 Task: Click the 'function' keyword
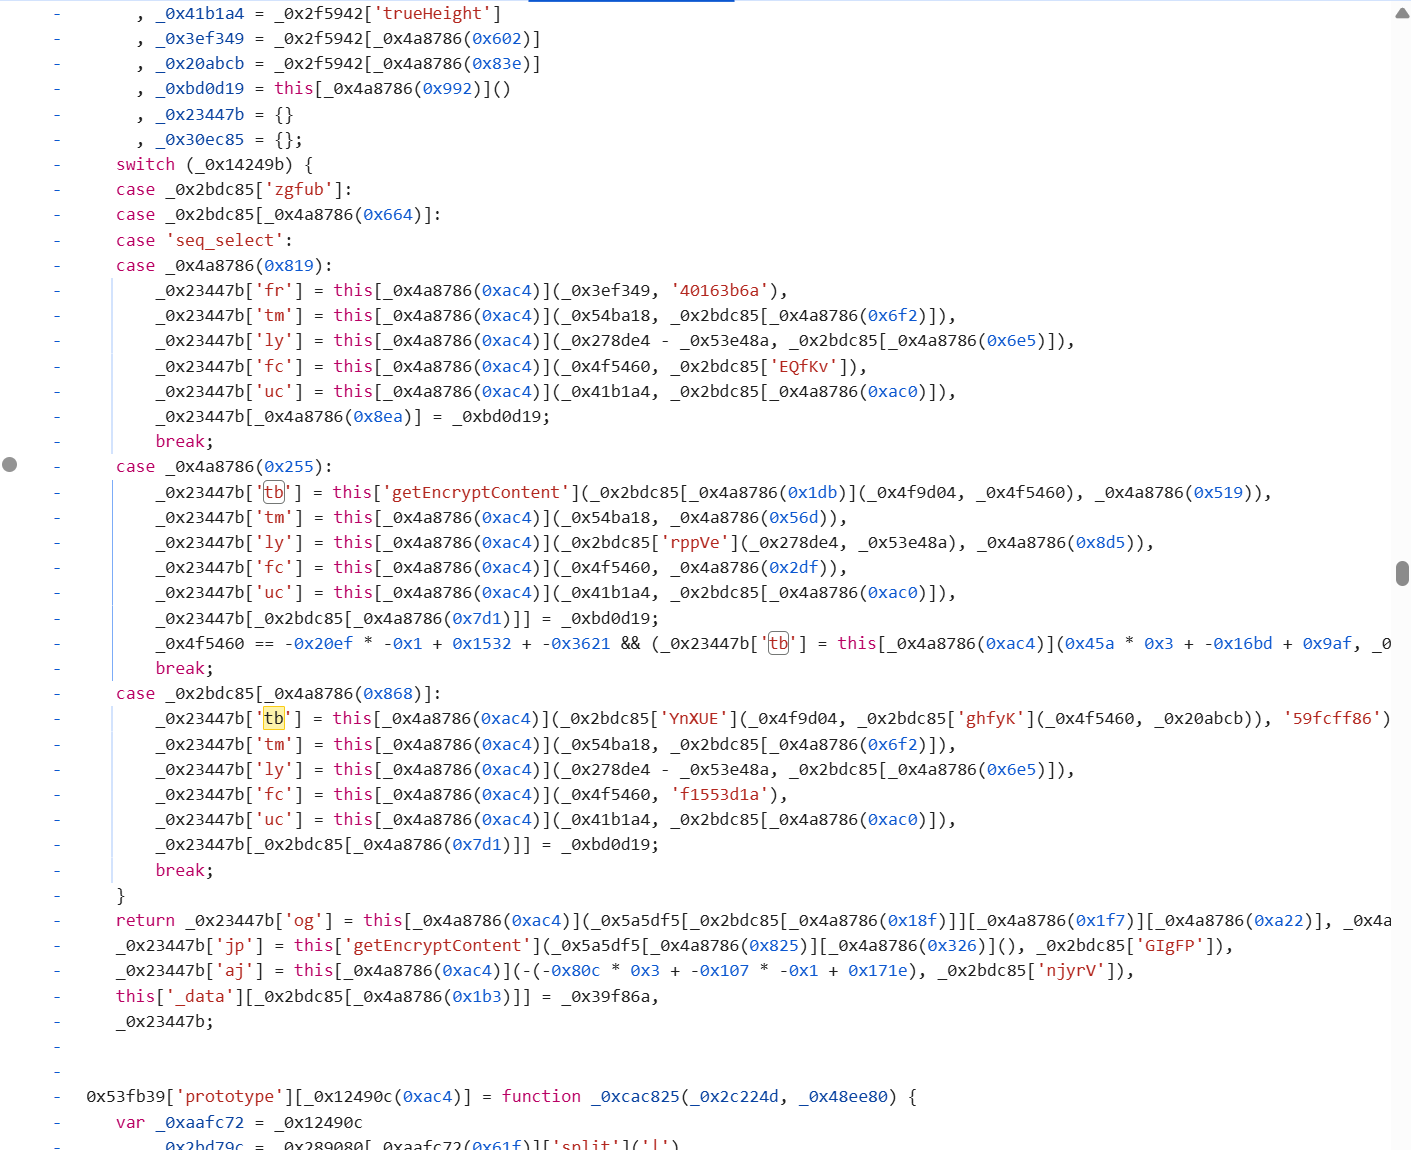click(541, 1097)
